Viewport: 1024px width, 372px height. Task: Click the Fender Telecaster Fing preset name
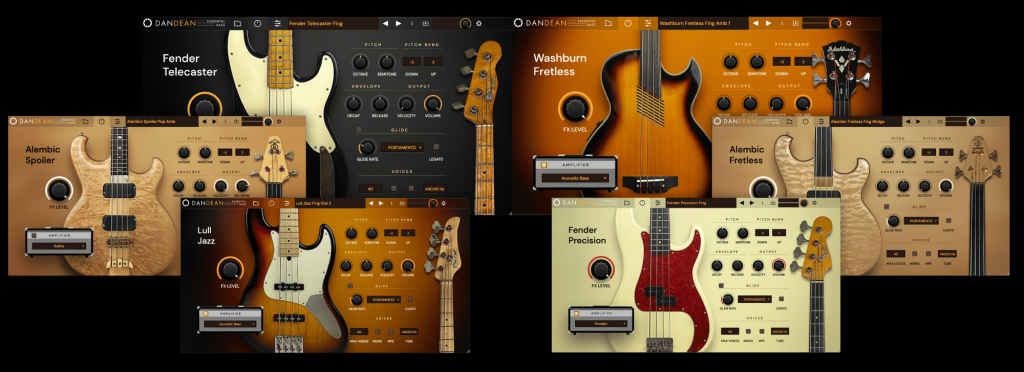click(315, 23)
